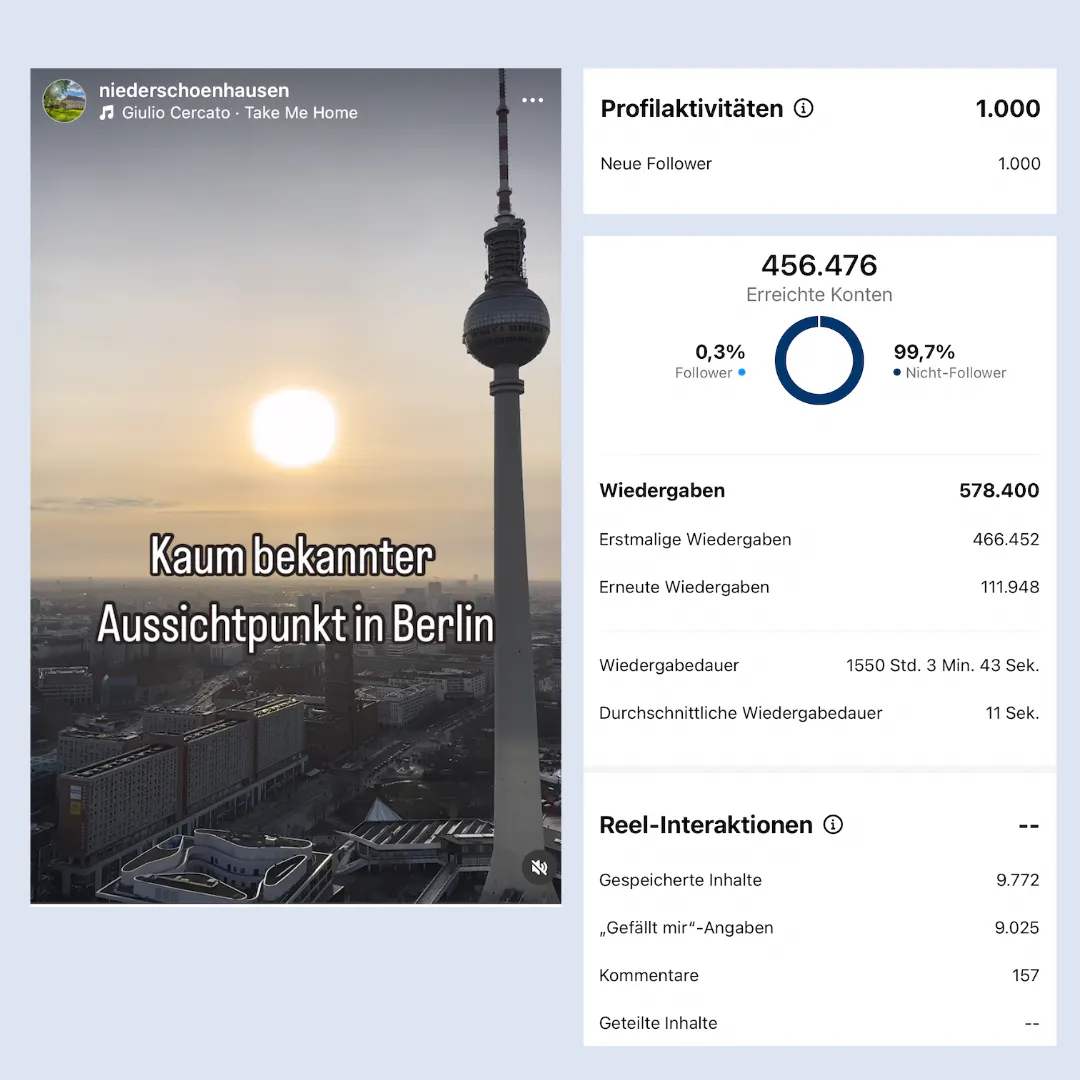Select the 'Neue Follower' row label
This screenshot has height=1080, width=1080.
(x=656, y=164)
